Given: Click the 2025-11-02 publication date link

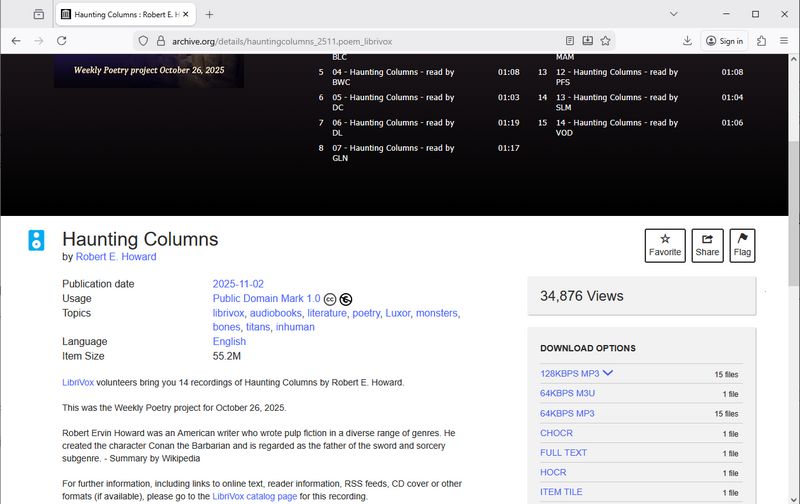Looking at the screenshot, I should coord(238,284).
